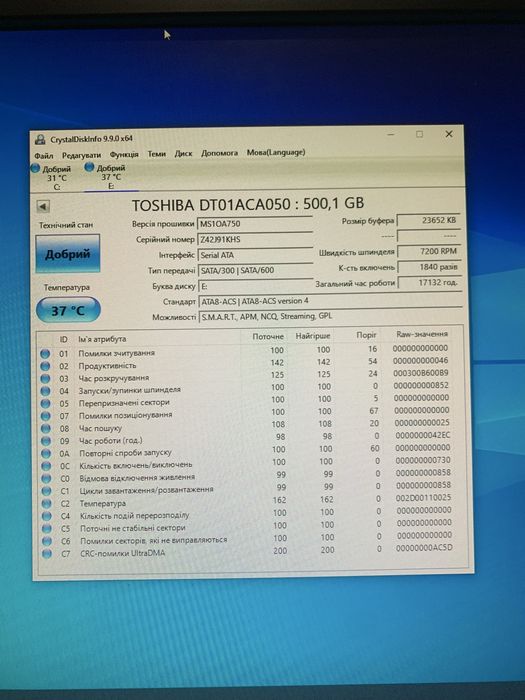525x700 pixels.
Task: Click the CrystalDiskInfo title bar app icon
Action: coord(40,139)
